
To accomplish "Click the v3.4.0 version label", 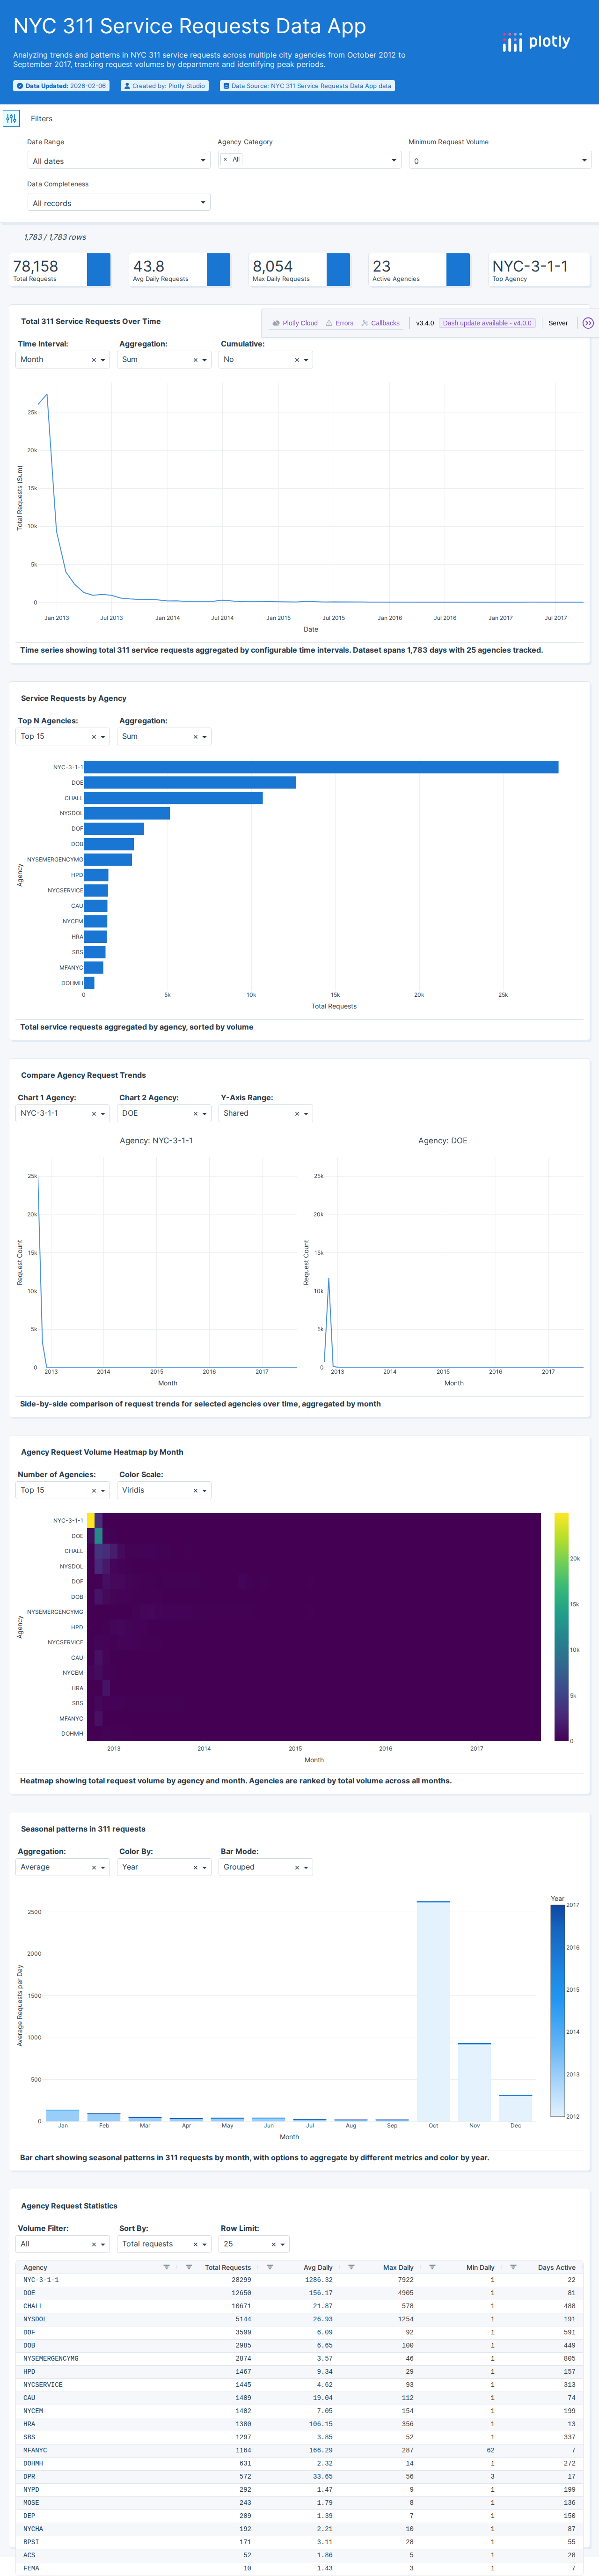I will pos(425,323).
